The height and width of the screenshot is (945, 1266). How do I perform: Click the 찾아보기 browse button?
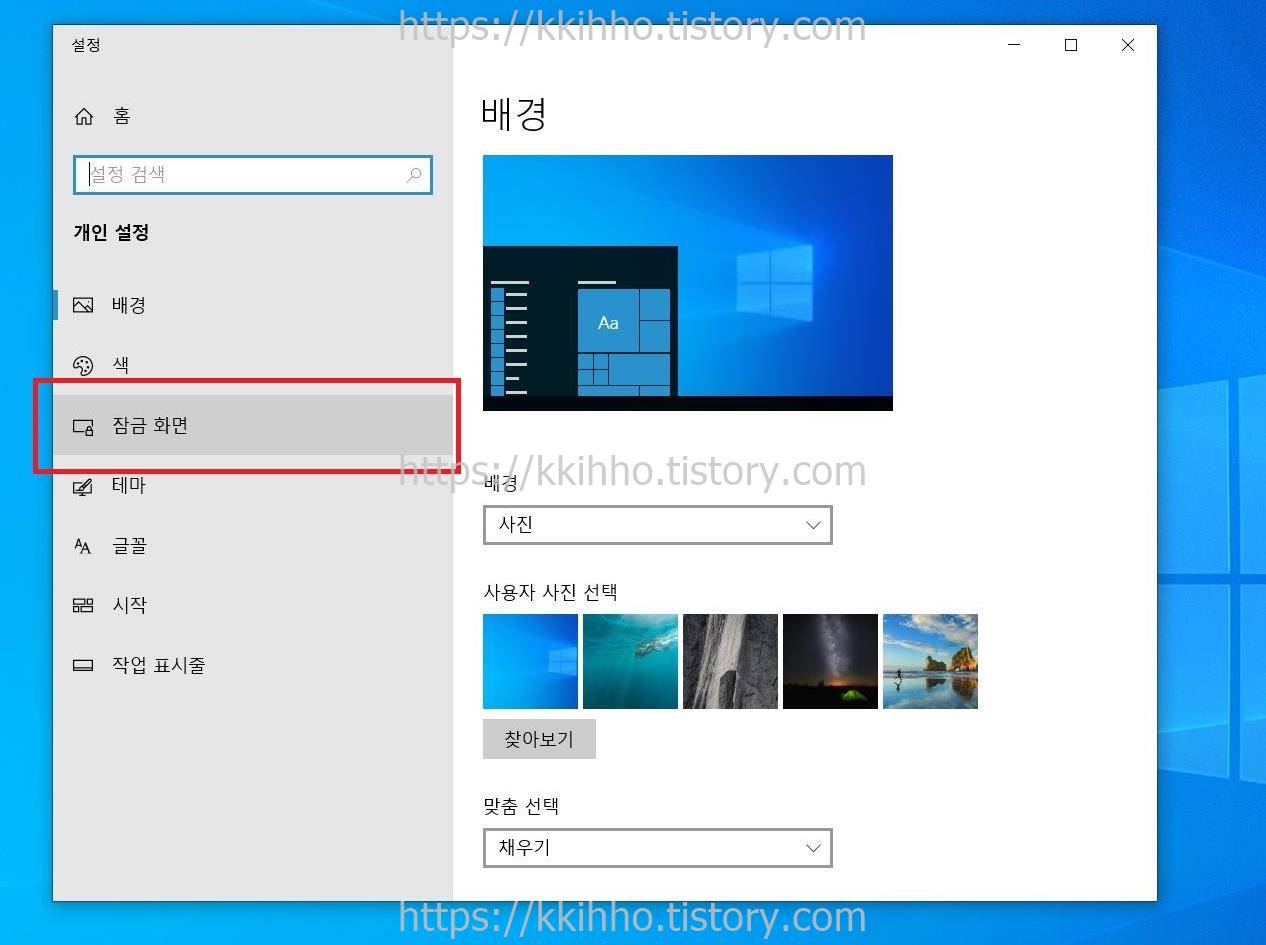click(x=539, y=739)
